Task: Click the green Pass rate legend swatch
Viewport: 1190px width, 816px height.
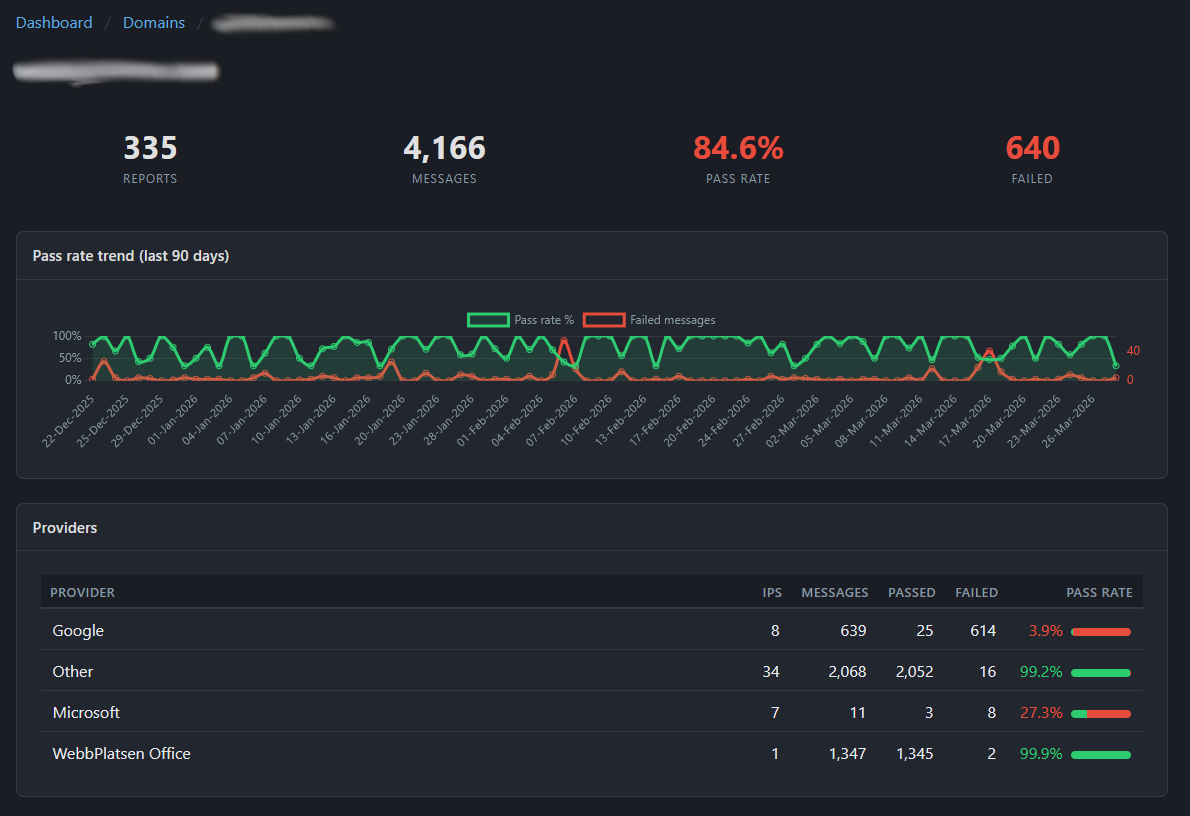Action: [x=488, y=320]
